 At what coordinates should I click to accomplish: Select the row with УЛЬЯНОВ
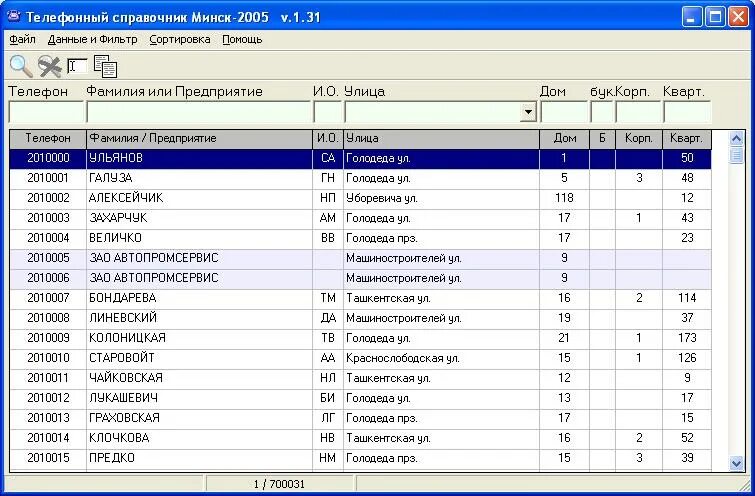point(360,158)
